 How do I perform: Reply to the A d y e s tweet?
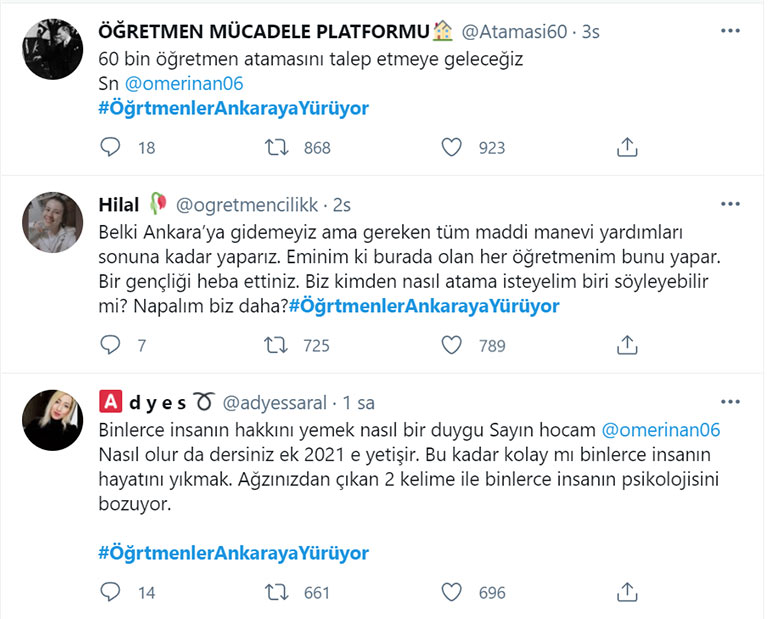(111, 592)
